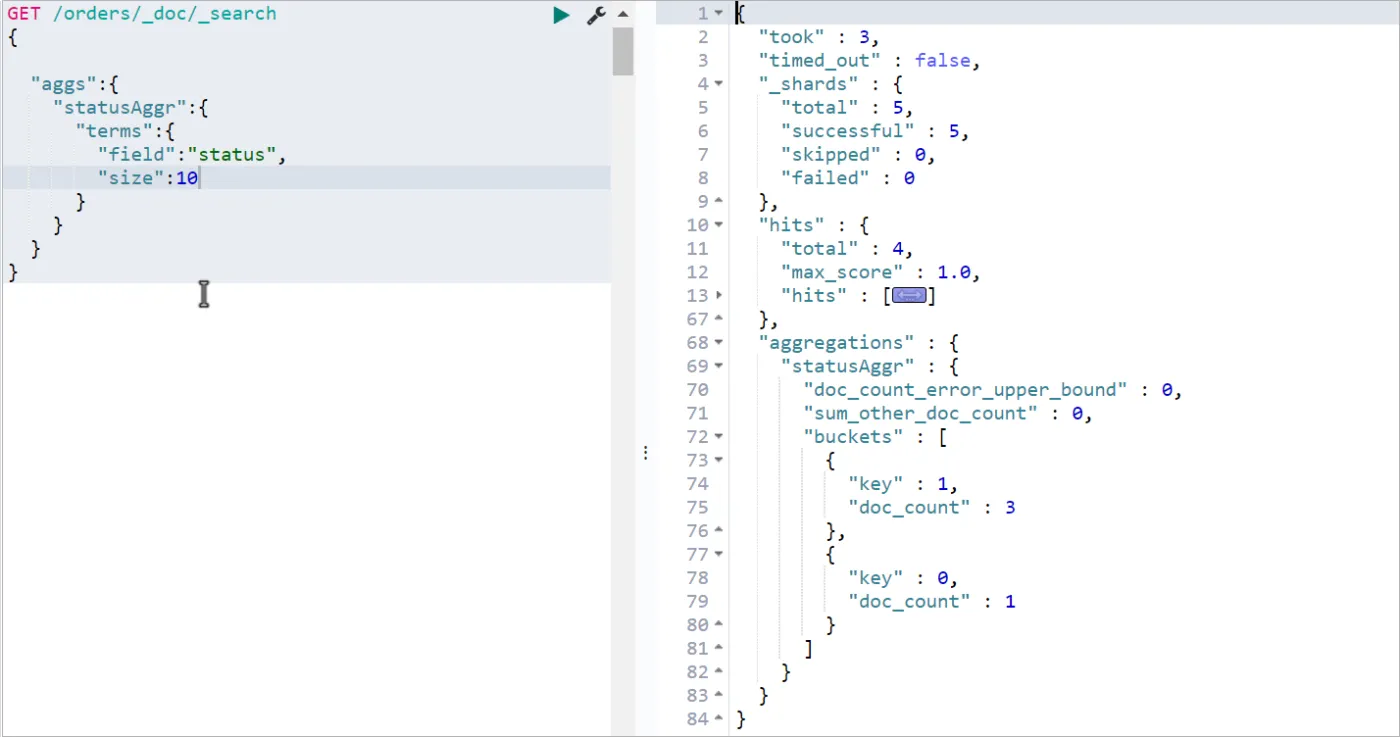Click the "status" field value
This screenshot has width=1400, height=737.
(x=231, y=155)
